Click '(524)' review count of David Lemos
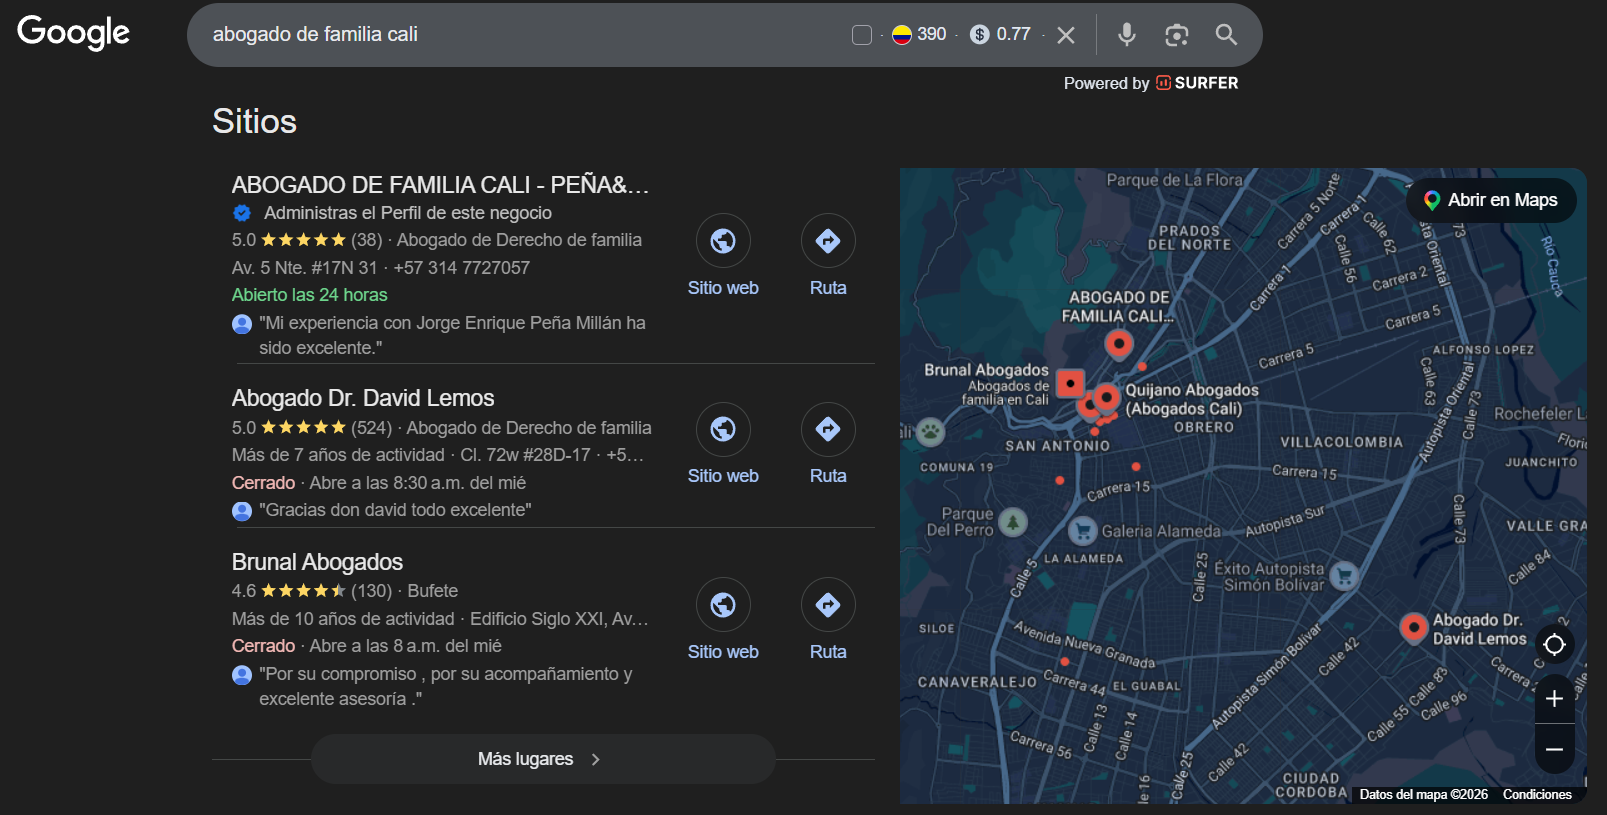The image size is (1607, 815). [x=371, y=428]
